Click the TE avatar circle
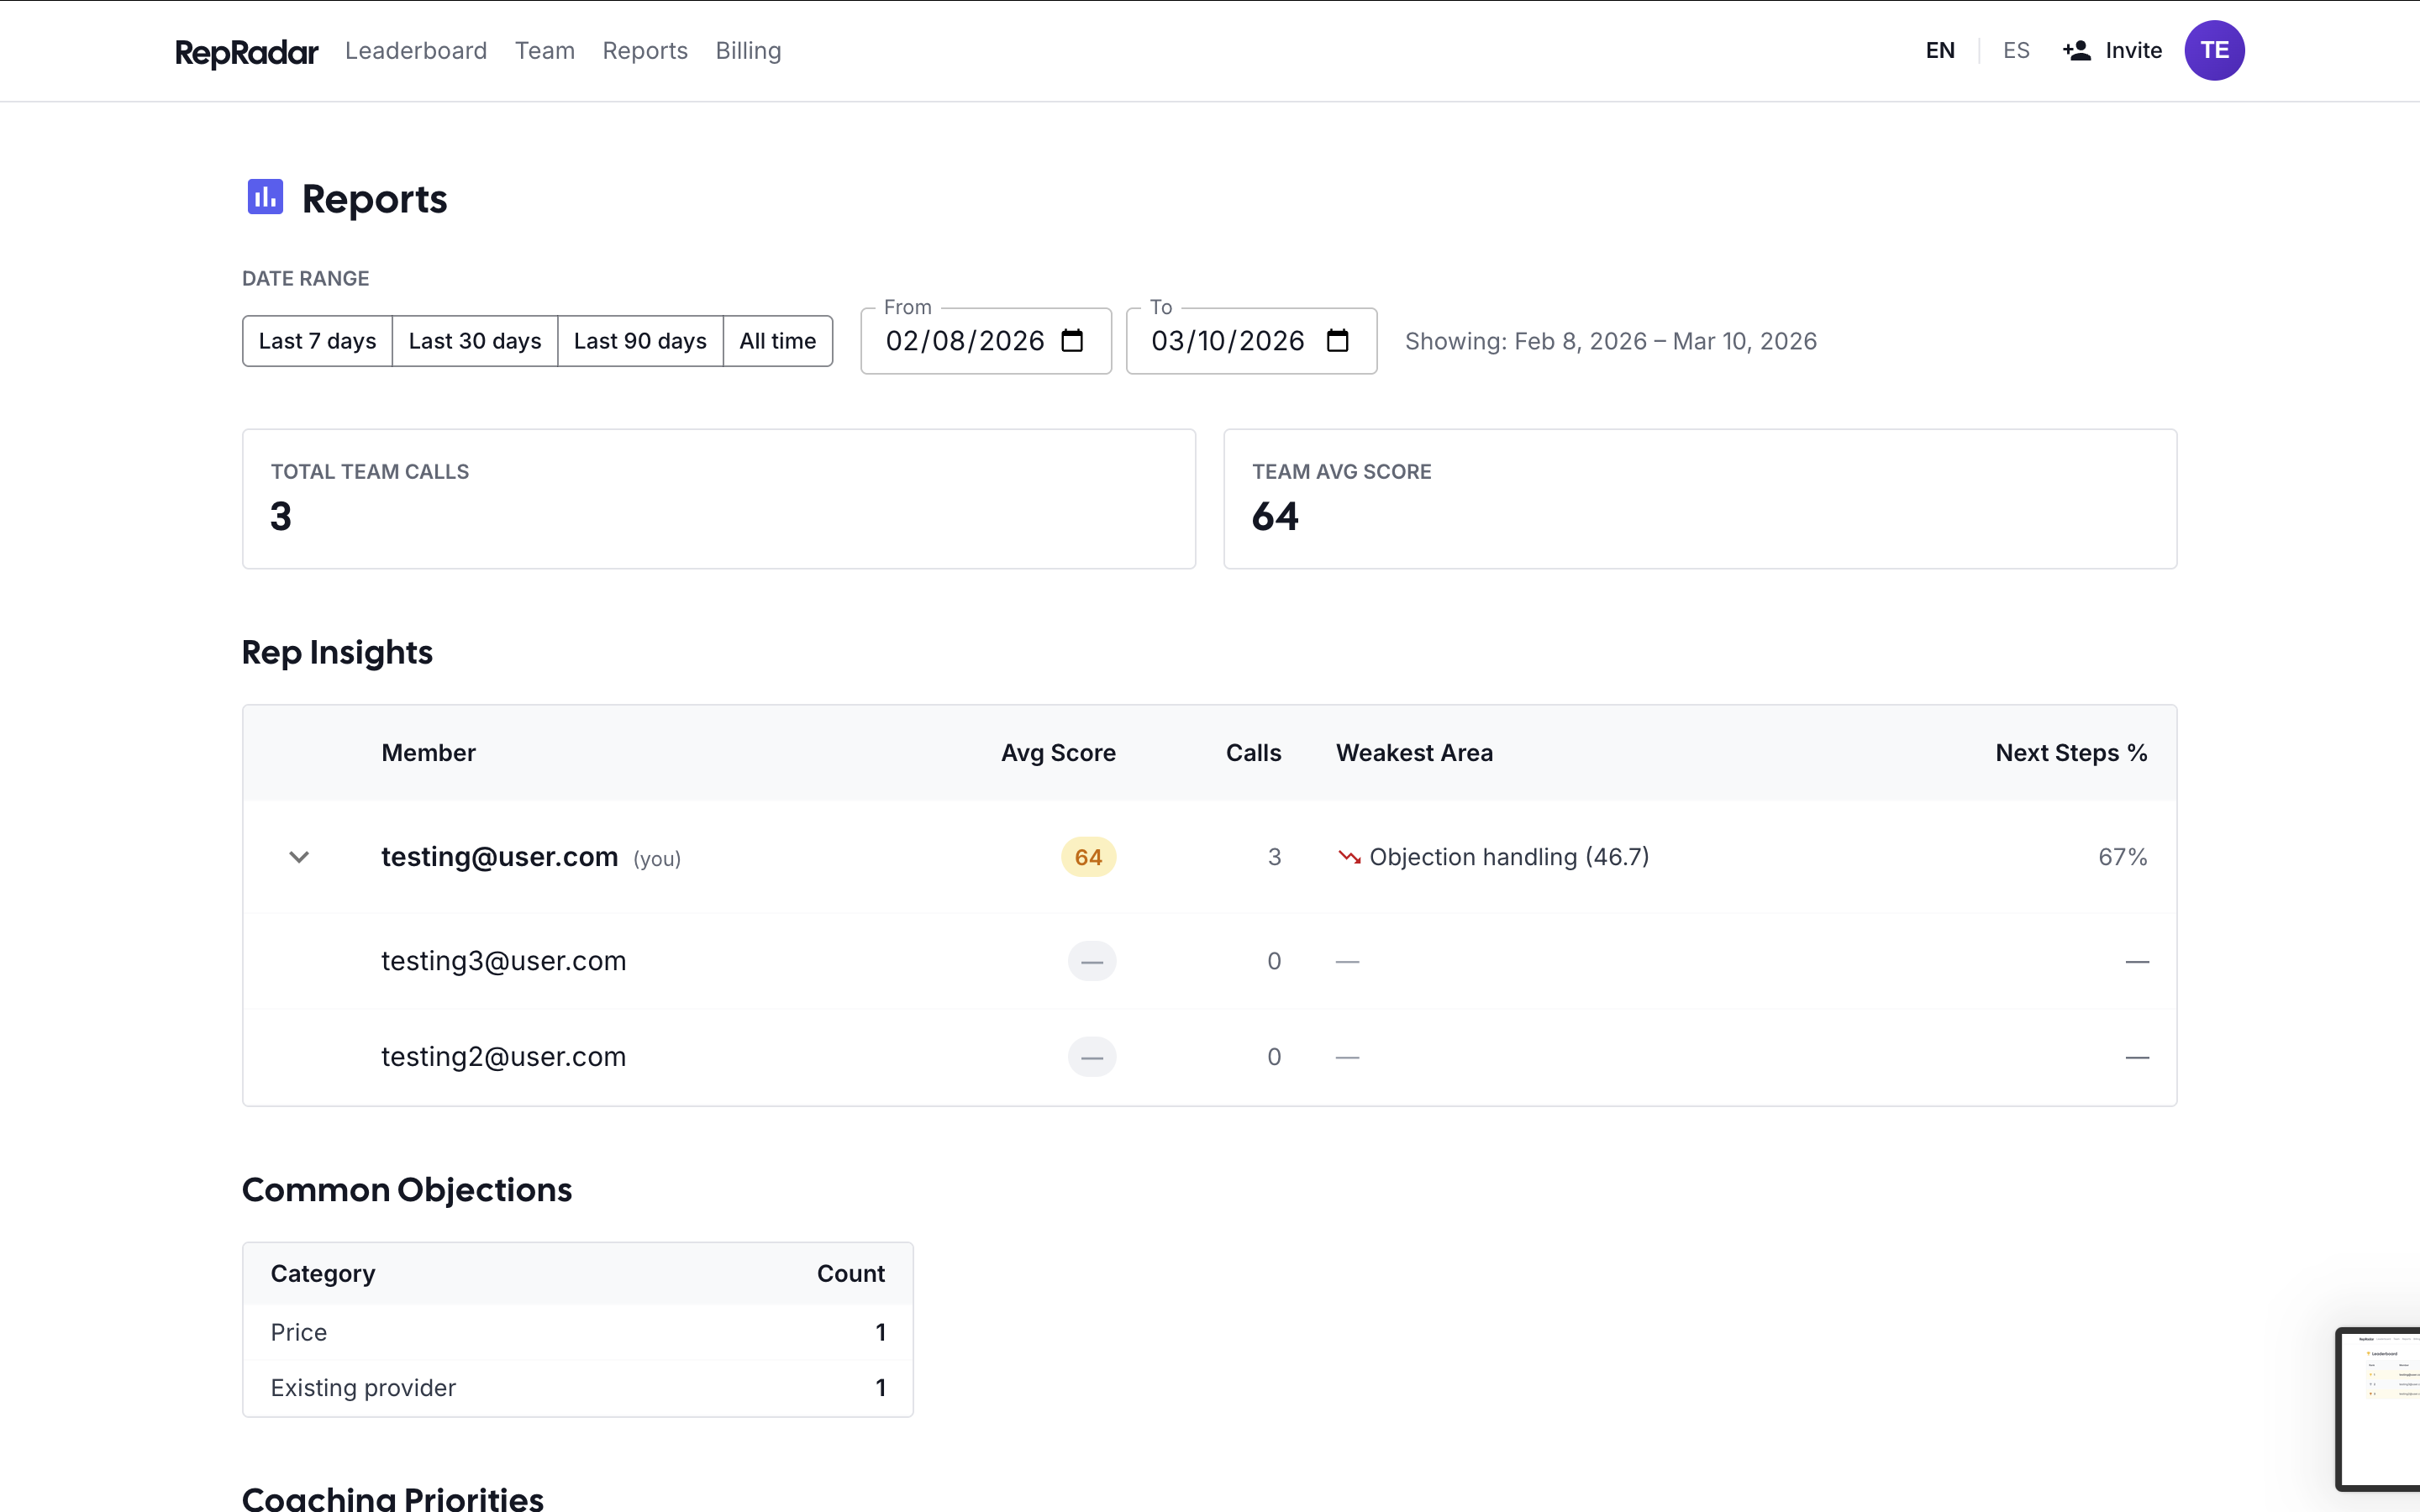2420x1512 pixels. point(2214,50)
